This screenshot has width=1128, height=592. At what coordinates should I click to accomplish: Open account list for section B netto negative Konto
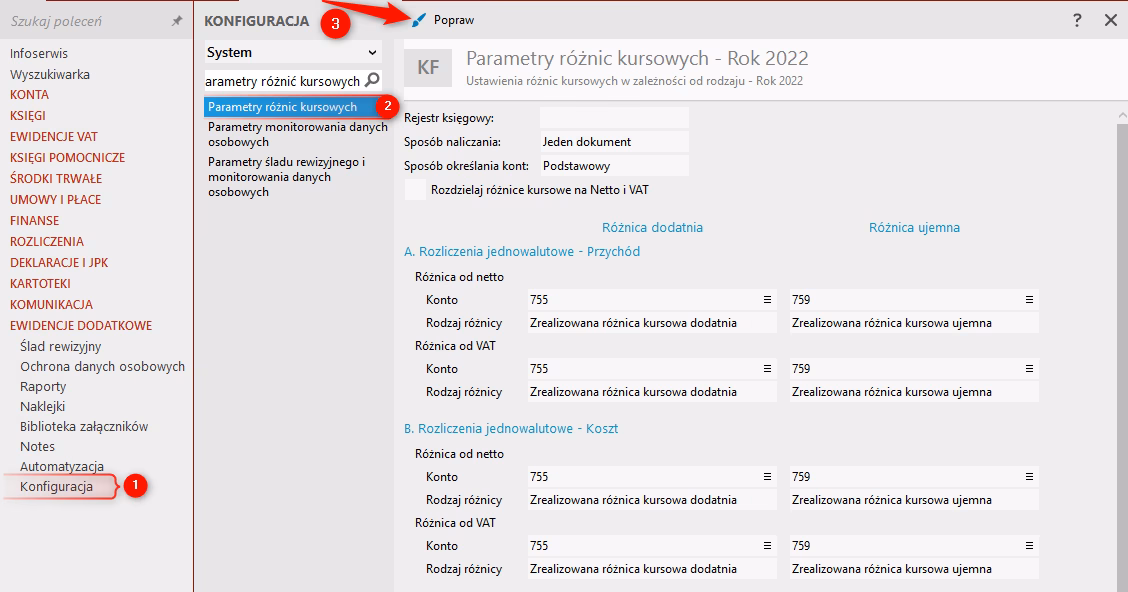tap(1028, 477)
